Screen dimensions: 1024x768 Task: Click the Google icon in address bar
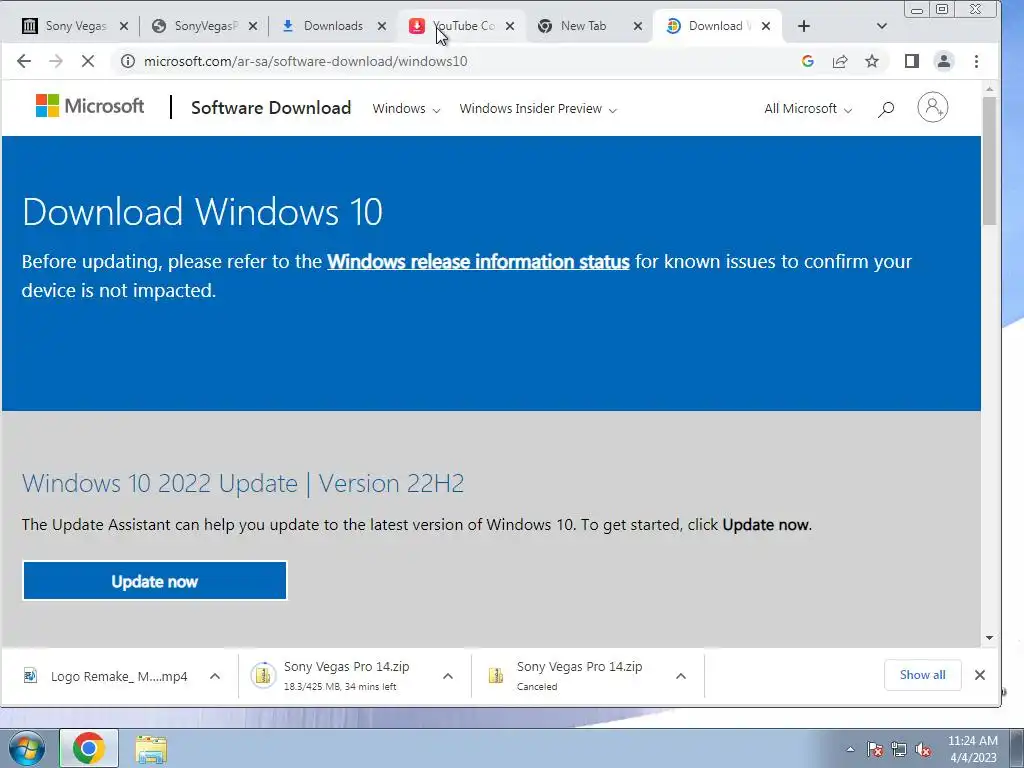808,61
